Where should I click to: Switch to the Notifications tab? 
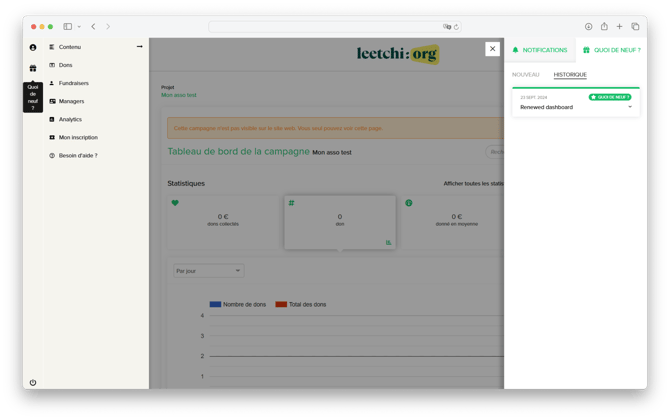coord(540,50)
